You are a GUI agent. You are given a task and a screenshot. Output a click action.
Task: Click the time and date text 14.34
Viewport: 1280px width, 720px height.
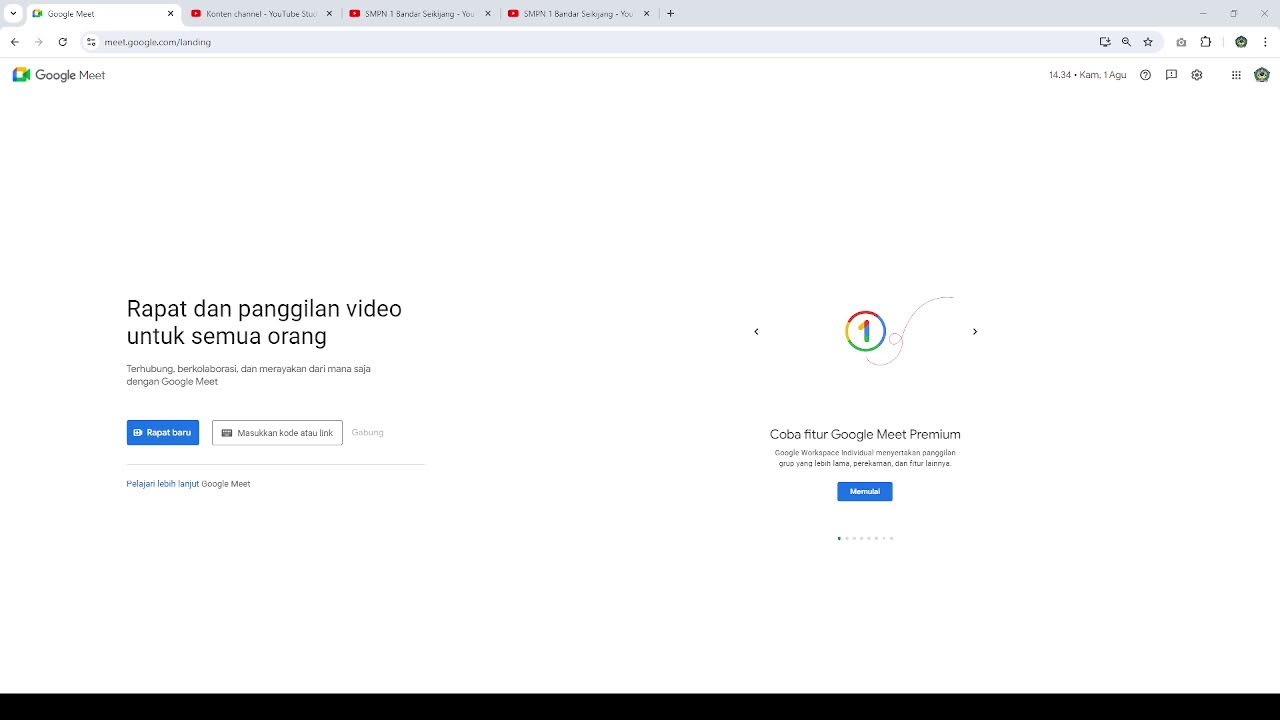click(1088, 75)
